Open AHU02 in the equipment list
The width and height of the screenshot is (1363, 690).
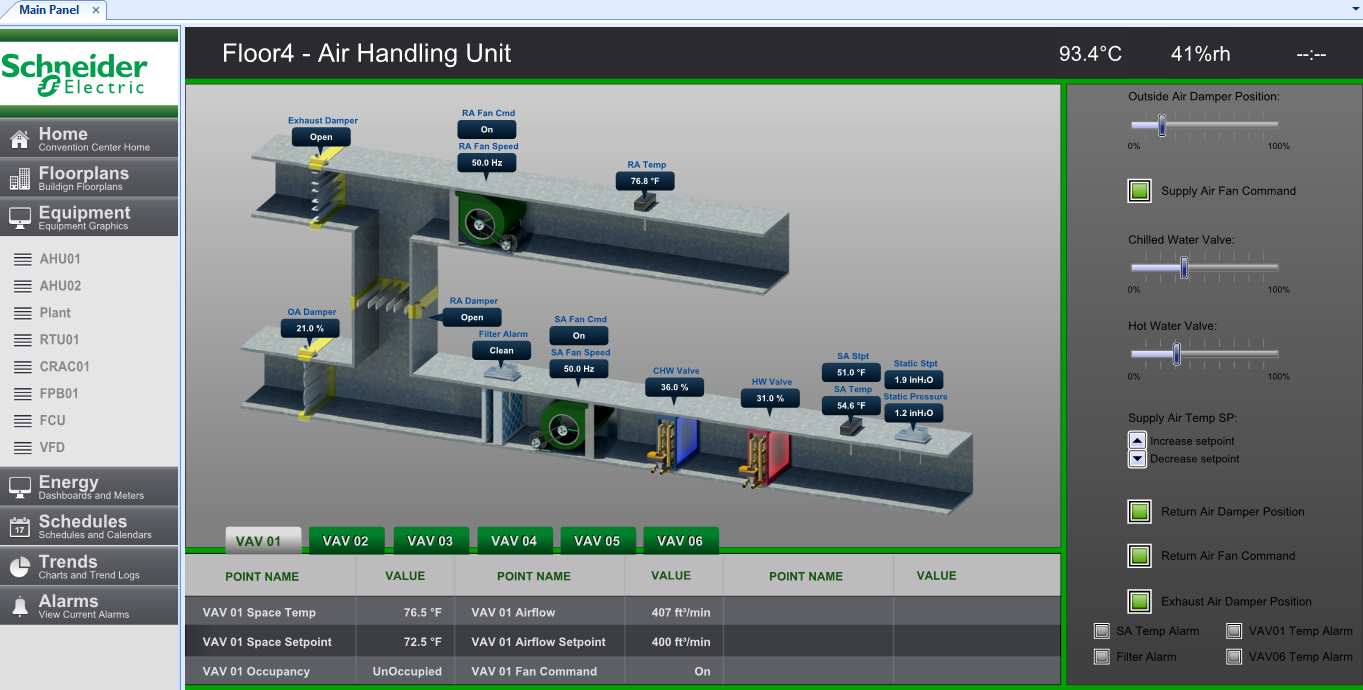[60, 286]
